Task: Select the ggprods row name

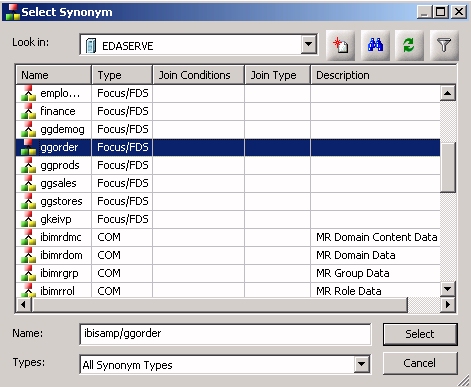Action: (60, 165)
